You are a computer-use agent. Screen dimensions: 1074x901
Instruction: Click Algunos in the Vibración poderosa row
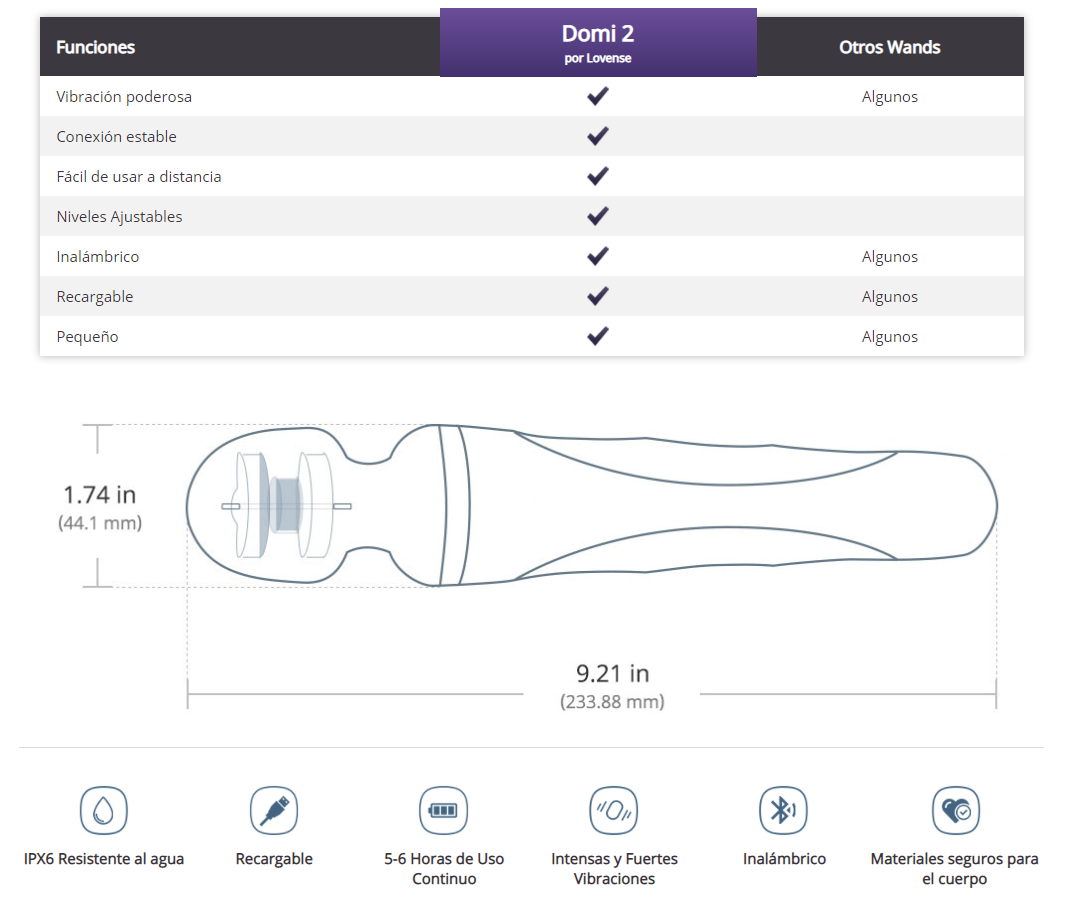click(x=889, y=97)
